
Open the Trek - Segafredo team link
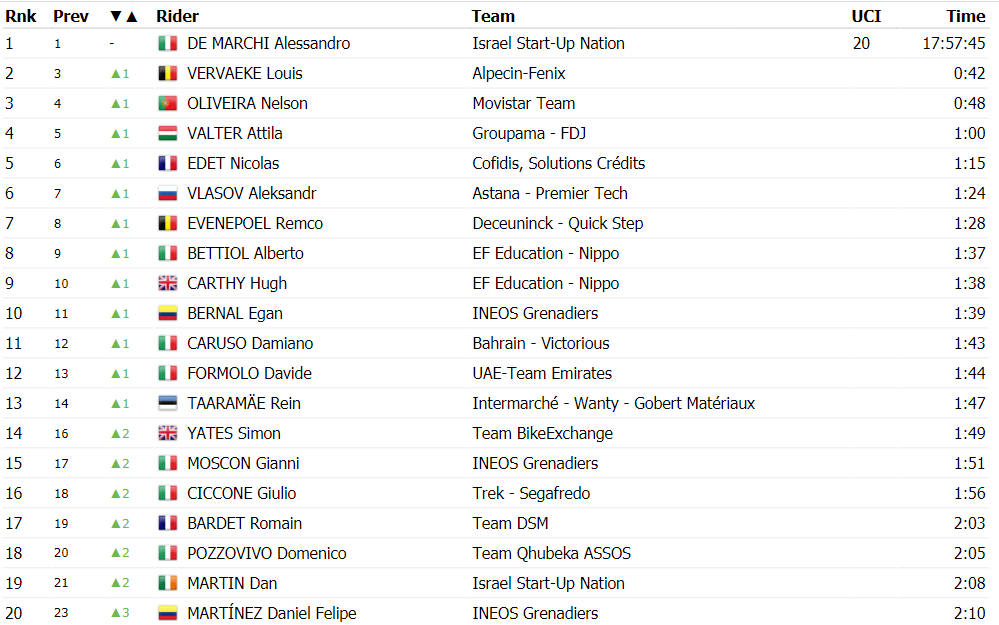coord(531,493)
